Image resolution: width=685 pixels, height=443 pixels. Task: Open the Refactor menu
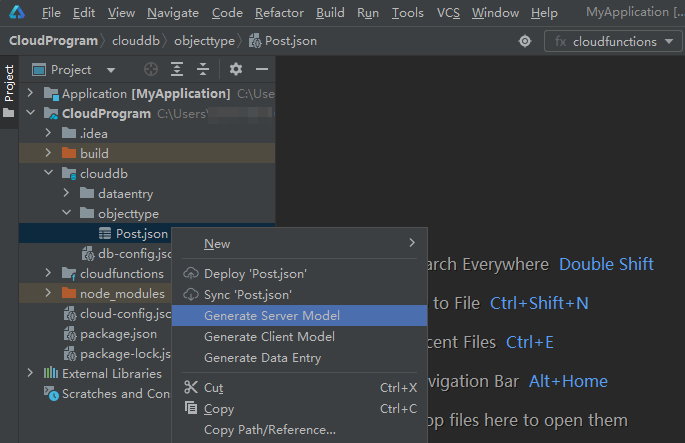pyautogui.click(x=279, y=13)
